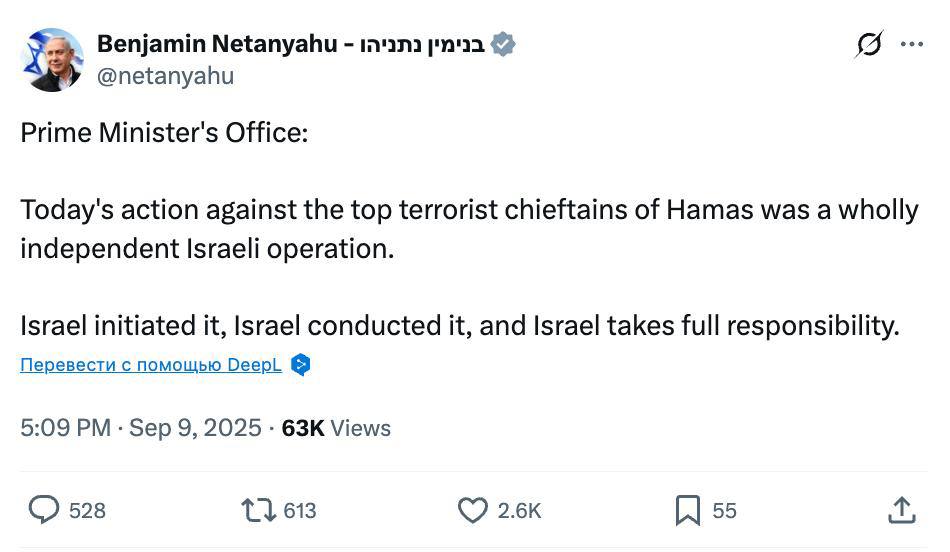Click the repost arrows icon
Viewport: 950px width, 552px height.
[259, 510]
